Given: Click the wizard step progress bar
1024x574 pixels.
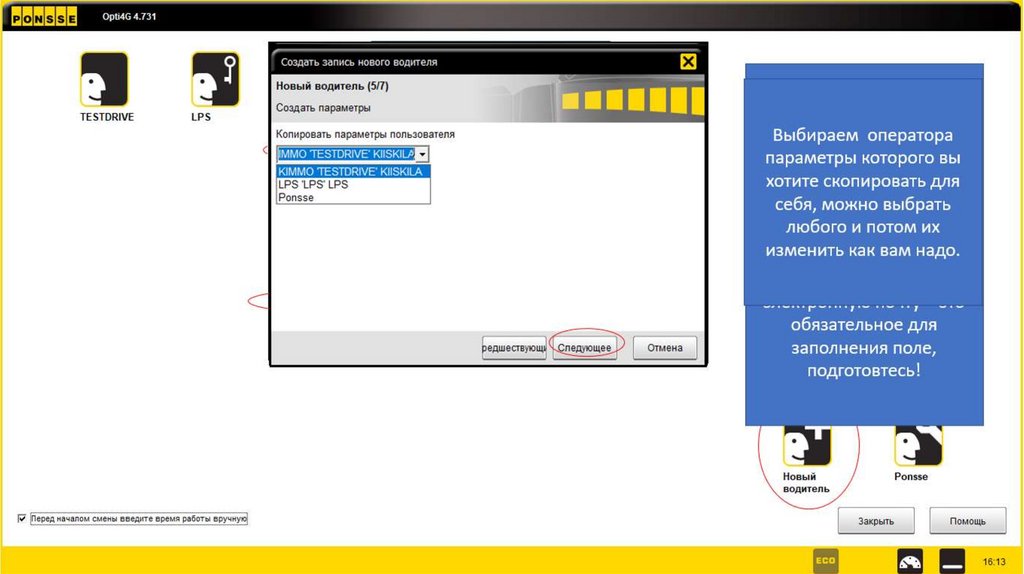Looking at the screenshot, I should coord(632,100).
